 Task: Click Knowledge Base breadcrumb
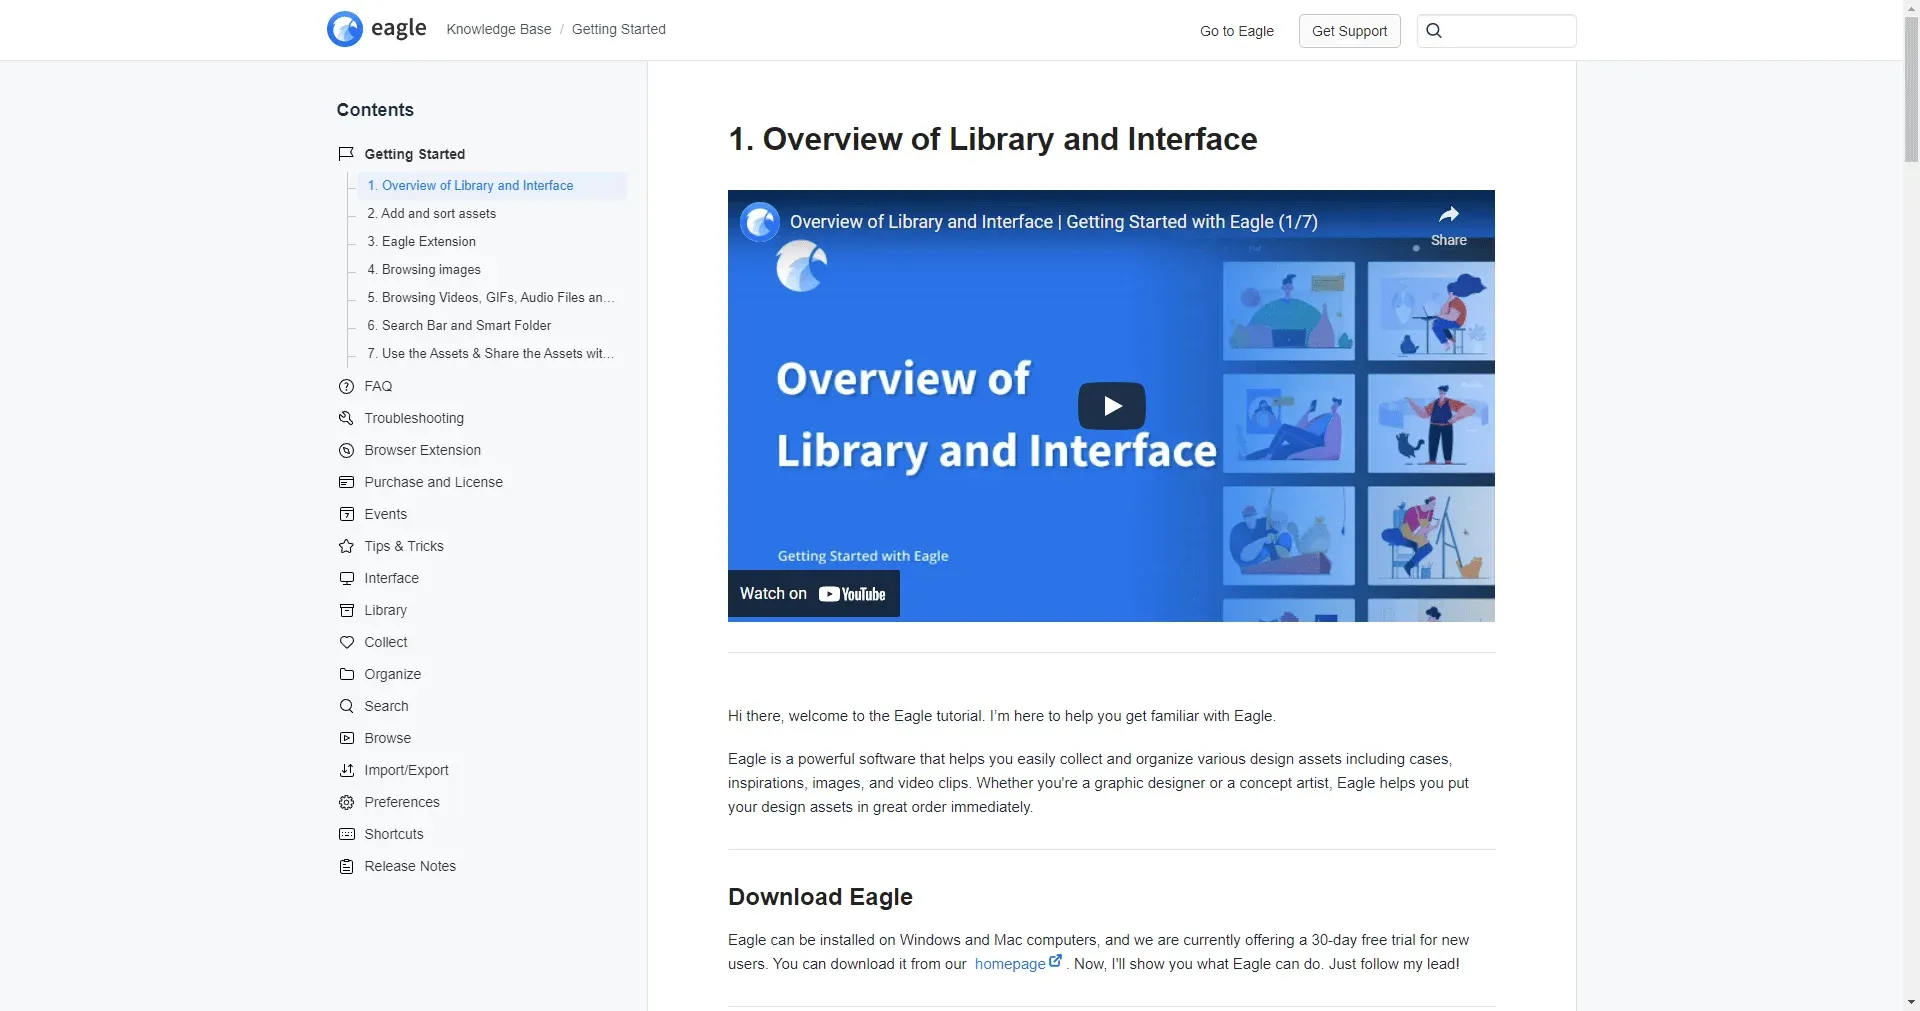pyautogui.click(x=498, y=29)
